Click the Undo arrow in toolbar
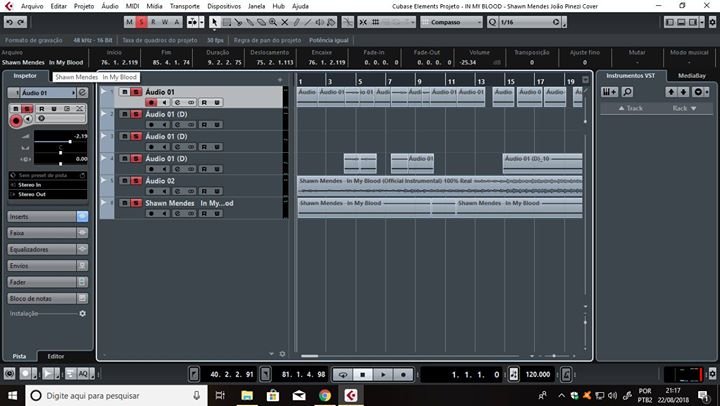The width and height of the screenshot is (720, 406). (x=11, y=21)
